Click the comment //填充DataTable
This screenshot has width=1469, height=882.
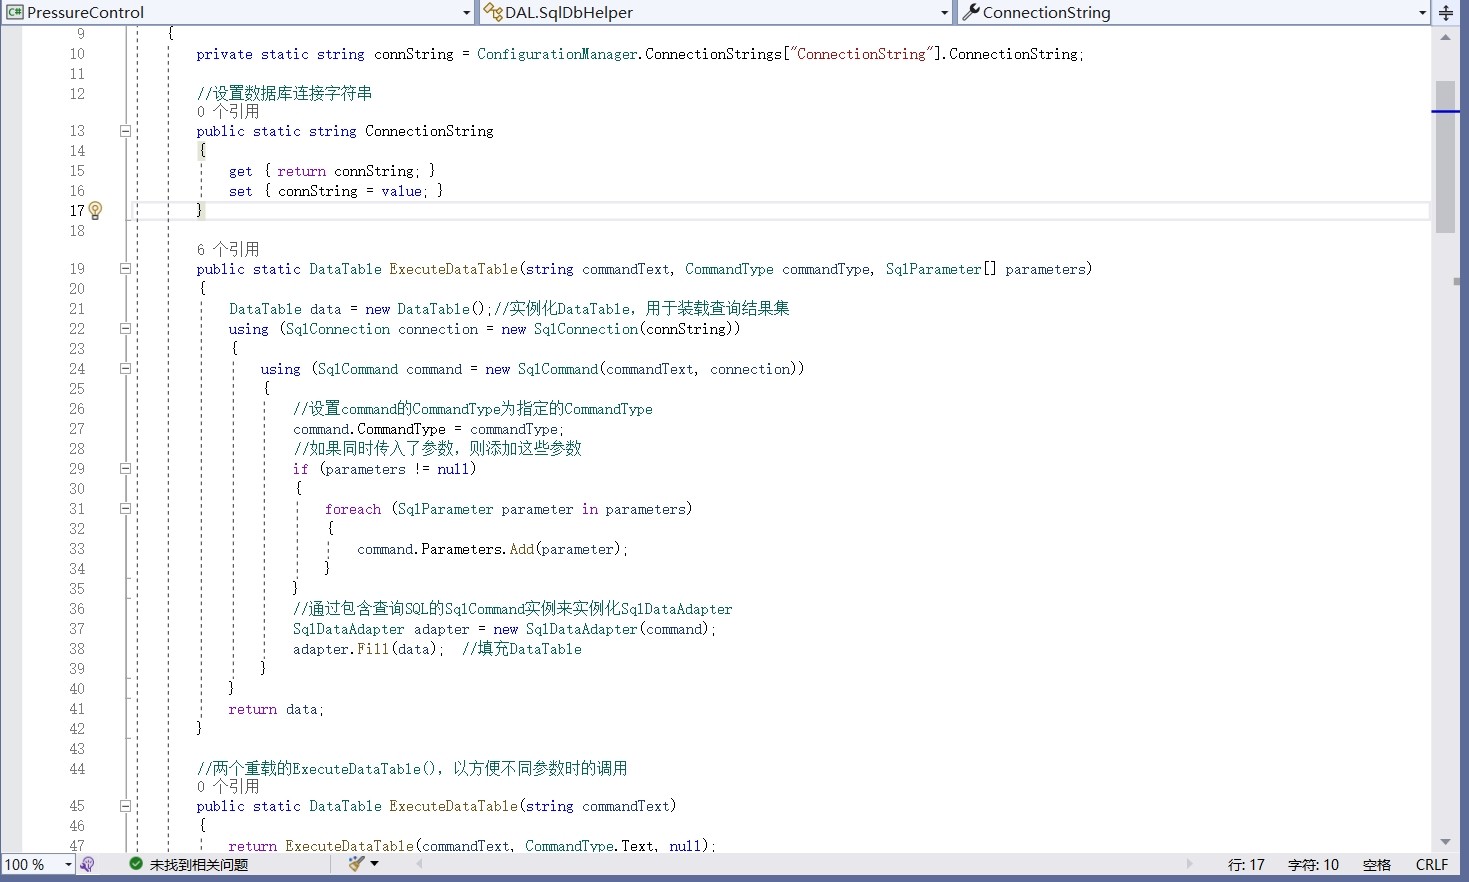click(x=521, y=649)
